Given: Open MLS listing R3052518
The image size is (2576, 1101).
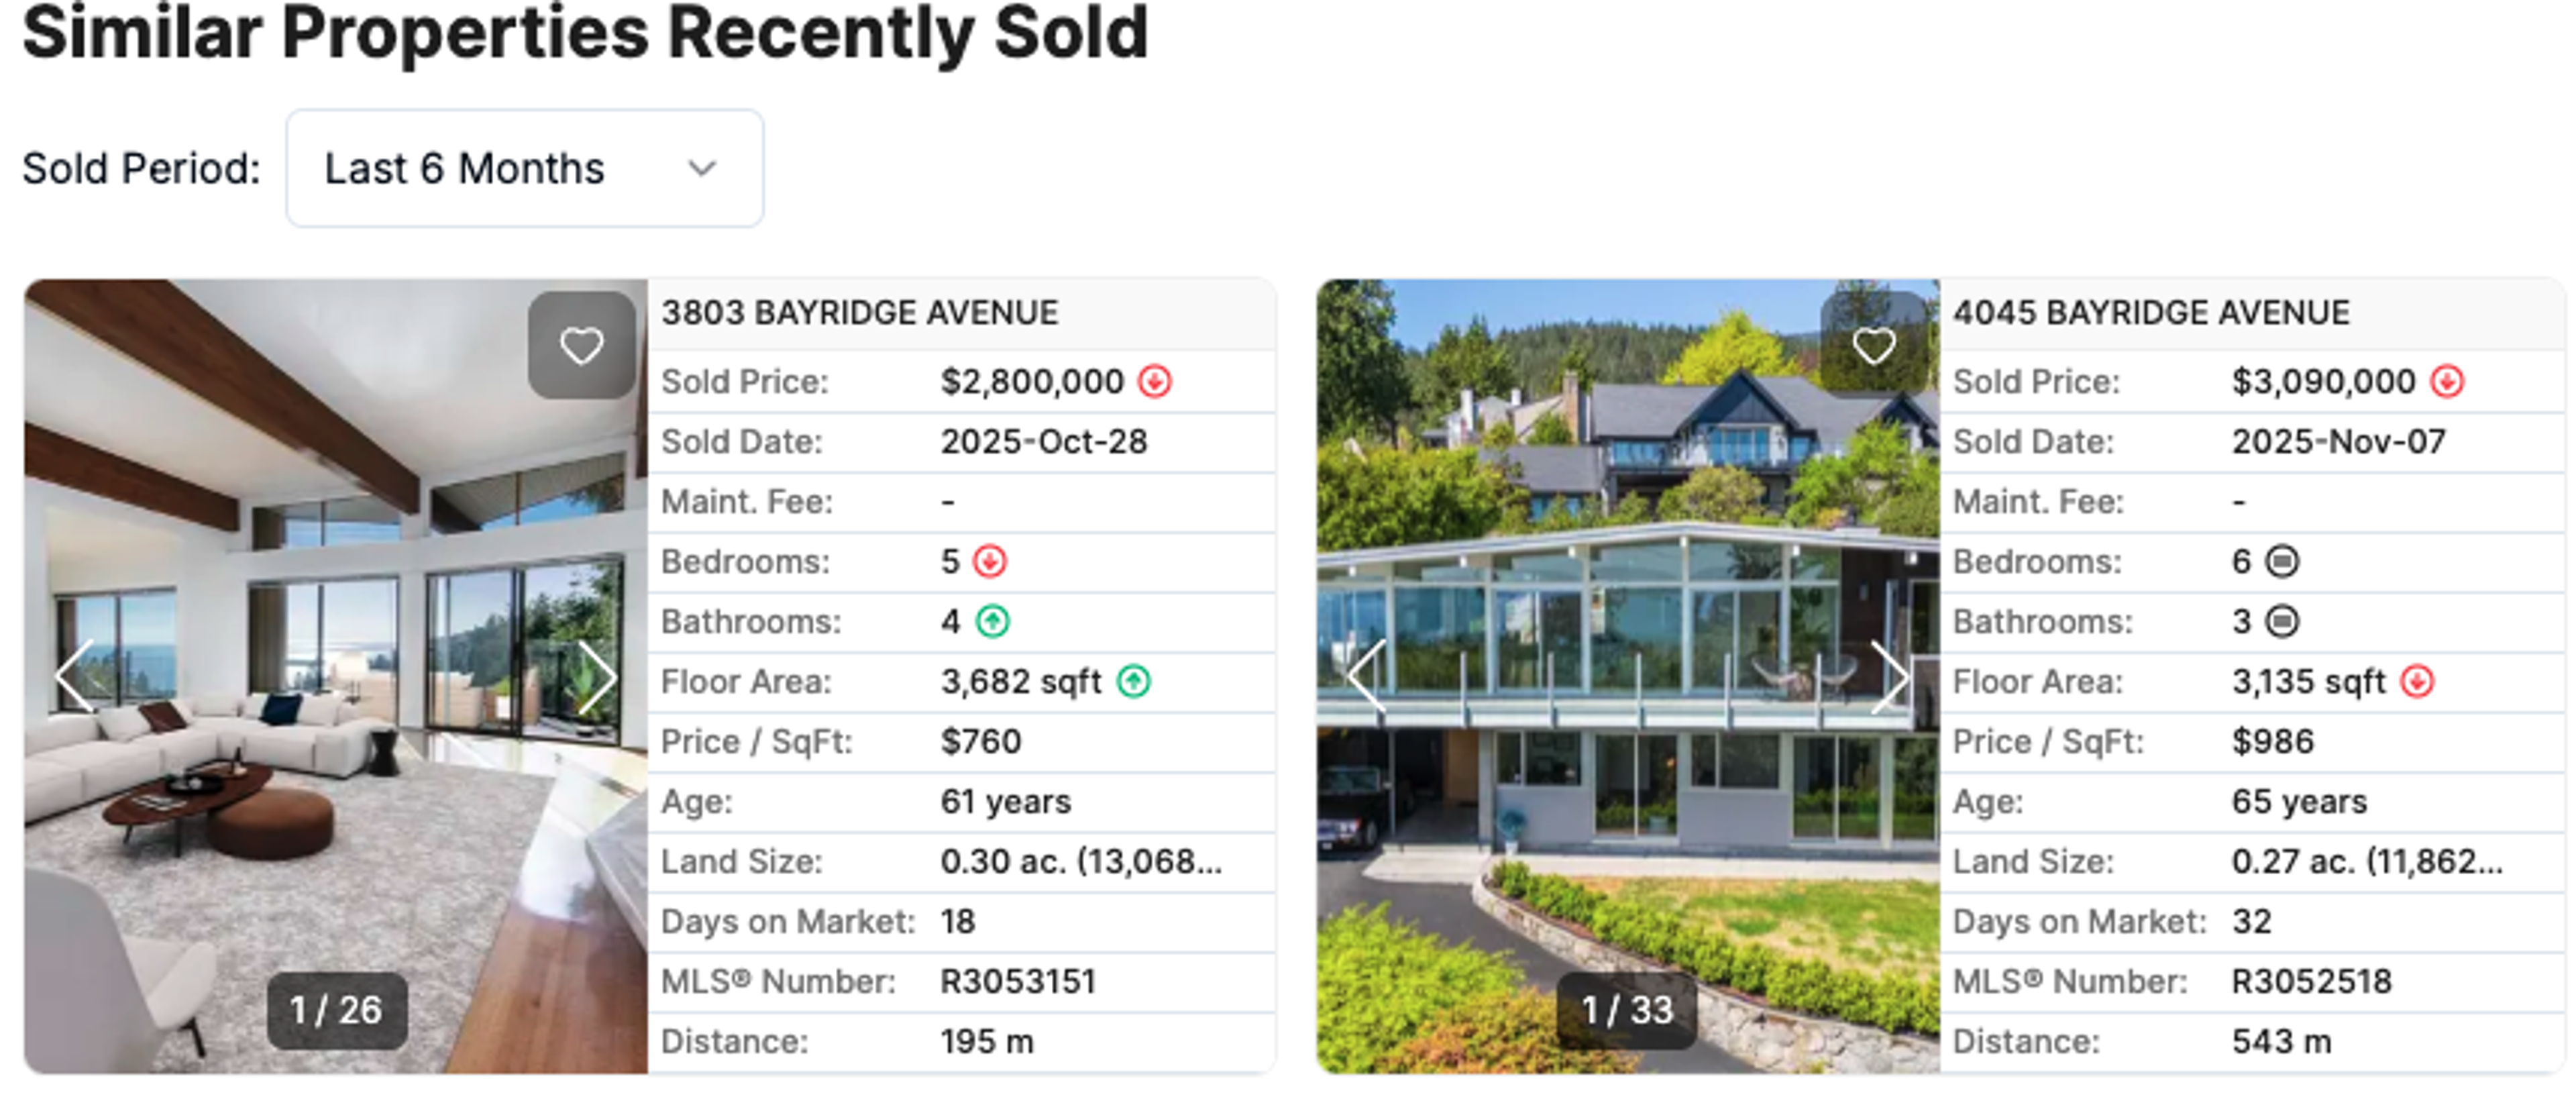Looking at the screenshot, I should 2312,981.
